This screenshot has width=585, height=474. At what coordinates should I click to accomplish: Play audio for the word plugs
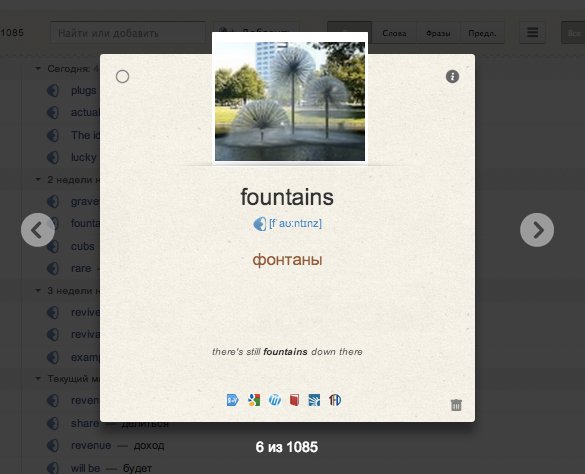(x=53, y=90)
